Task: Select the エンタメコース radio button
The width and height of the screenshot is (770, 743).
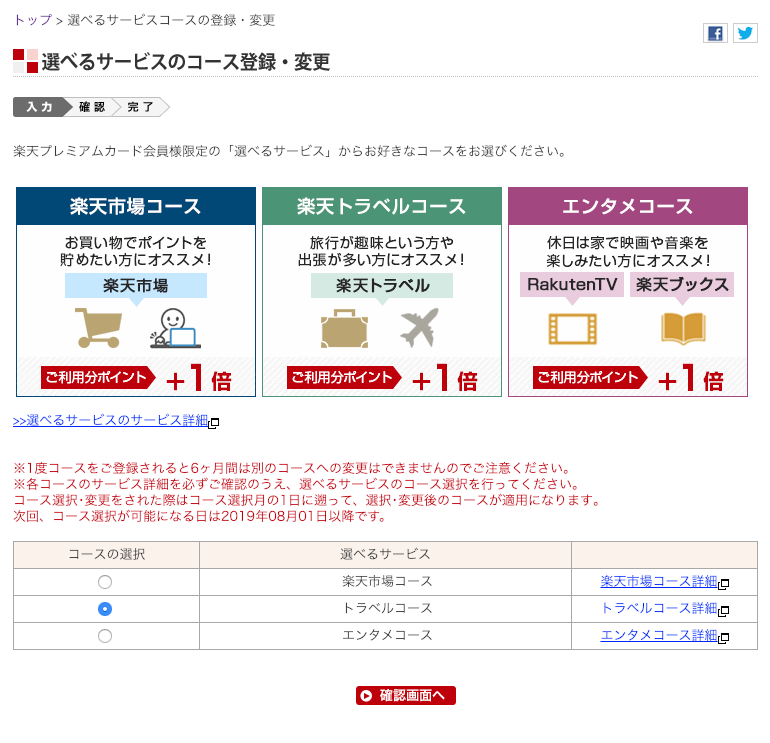Action: [x=105, y=636]
